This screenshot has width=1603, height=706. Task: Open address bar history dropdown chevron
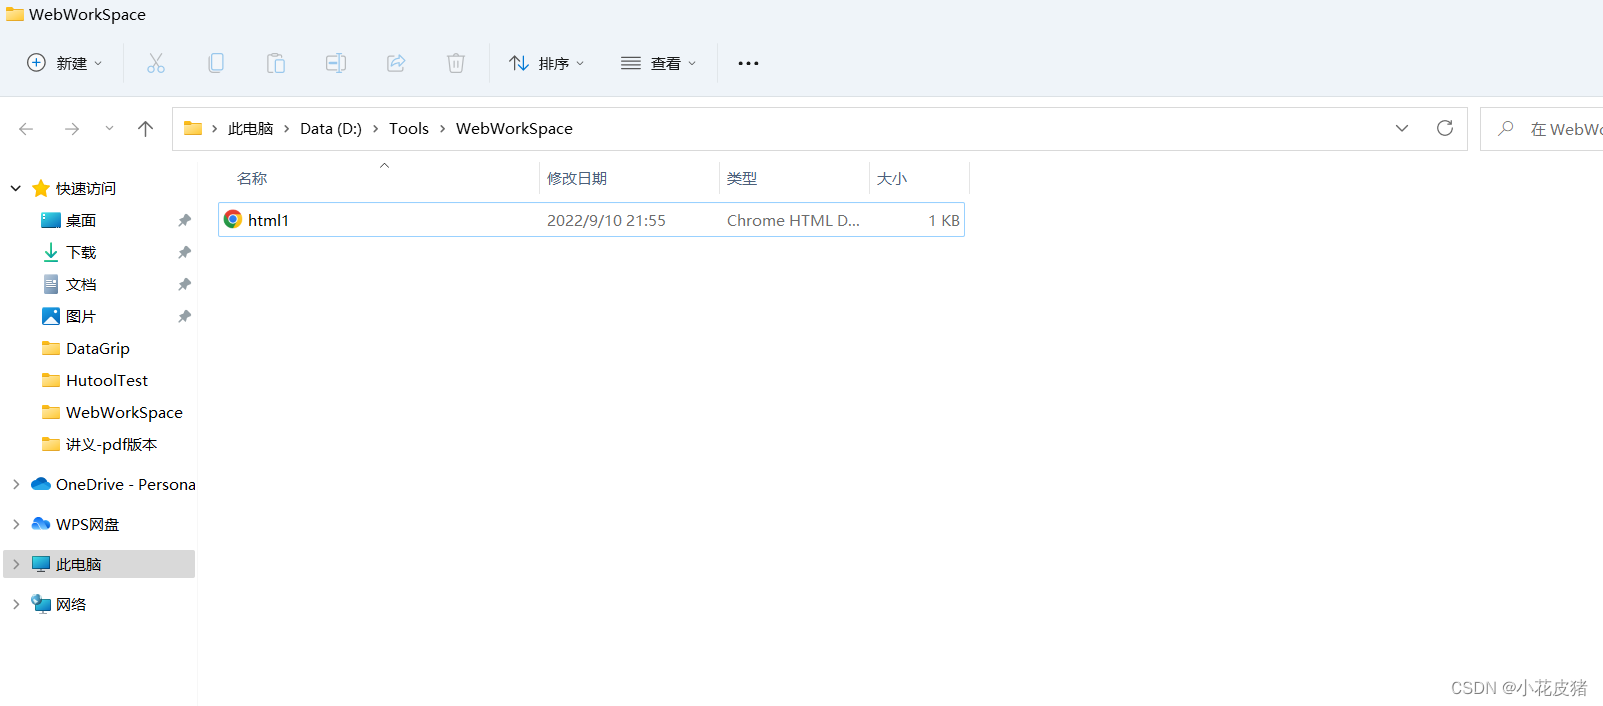pos(1402,128)
